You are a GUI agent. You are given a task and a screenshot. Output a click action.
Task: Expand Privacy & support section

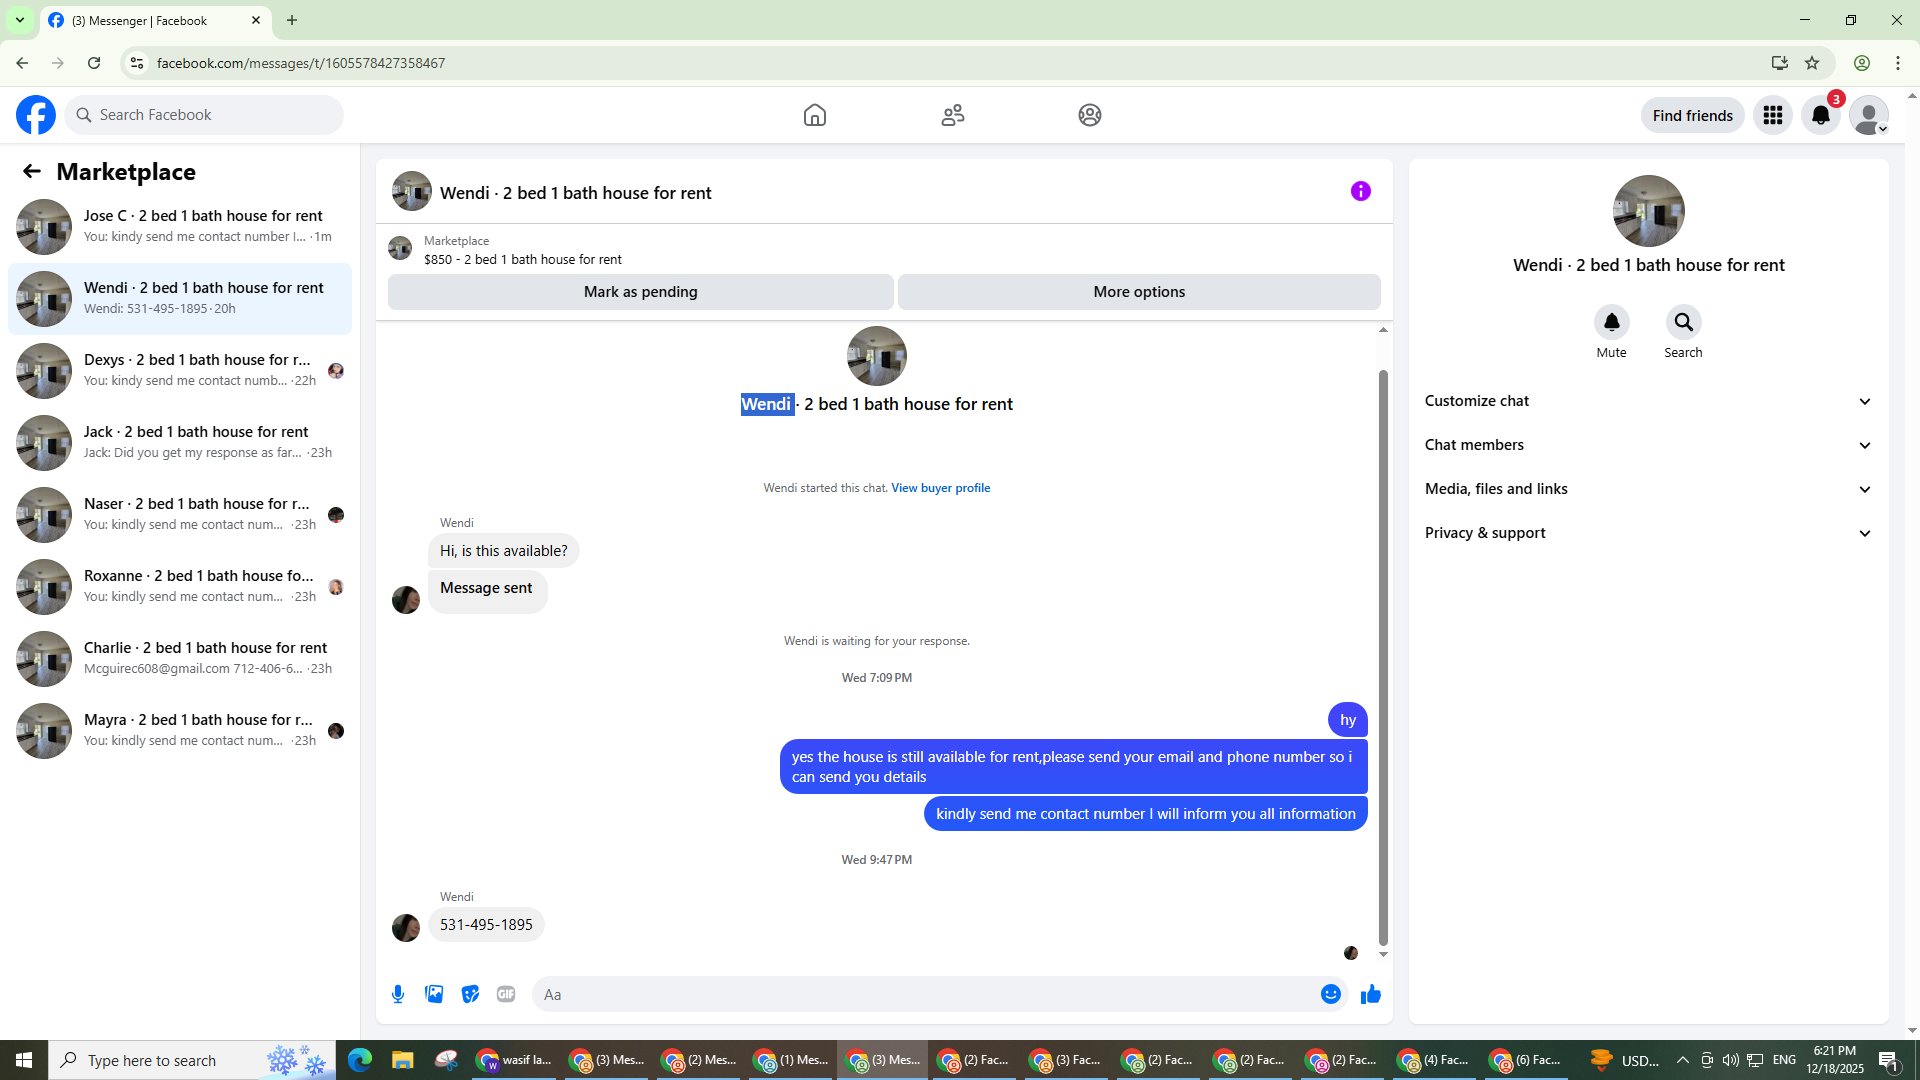(1648, 533)
